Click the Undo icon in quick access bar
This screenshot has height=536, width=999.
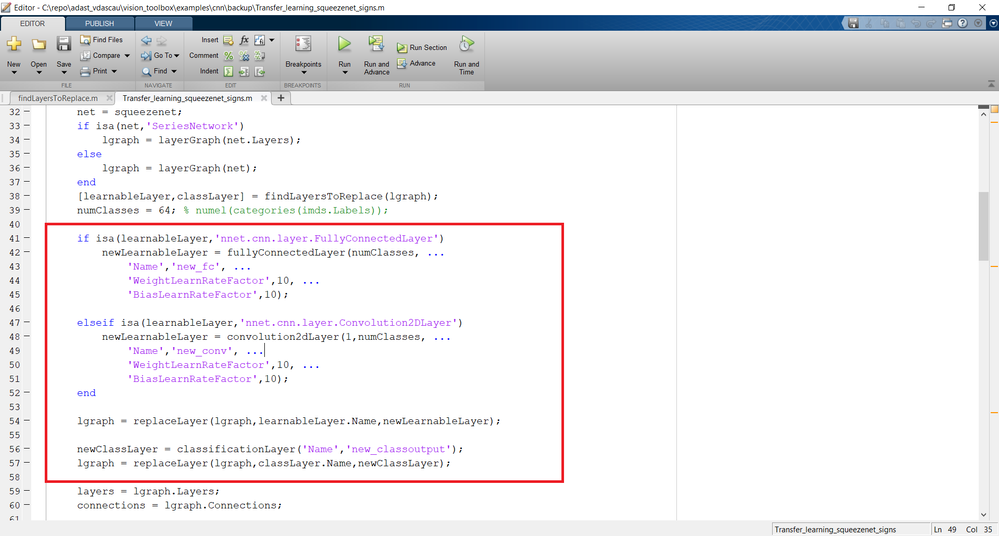(916, 23)
